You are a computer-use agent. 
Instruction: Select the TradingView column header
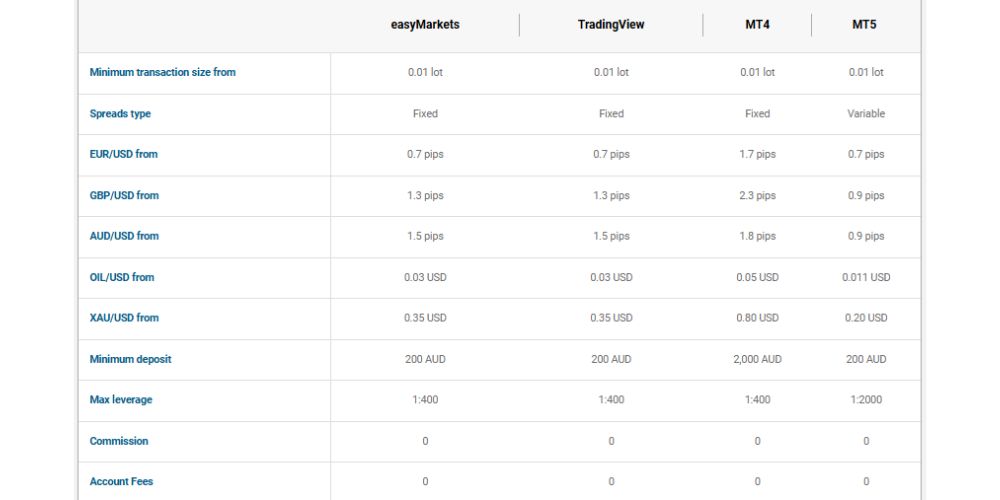[x=611, y=25]
